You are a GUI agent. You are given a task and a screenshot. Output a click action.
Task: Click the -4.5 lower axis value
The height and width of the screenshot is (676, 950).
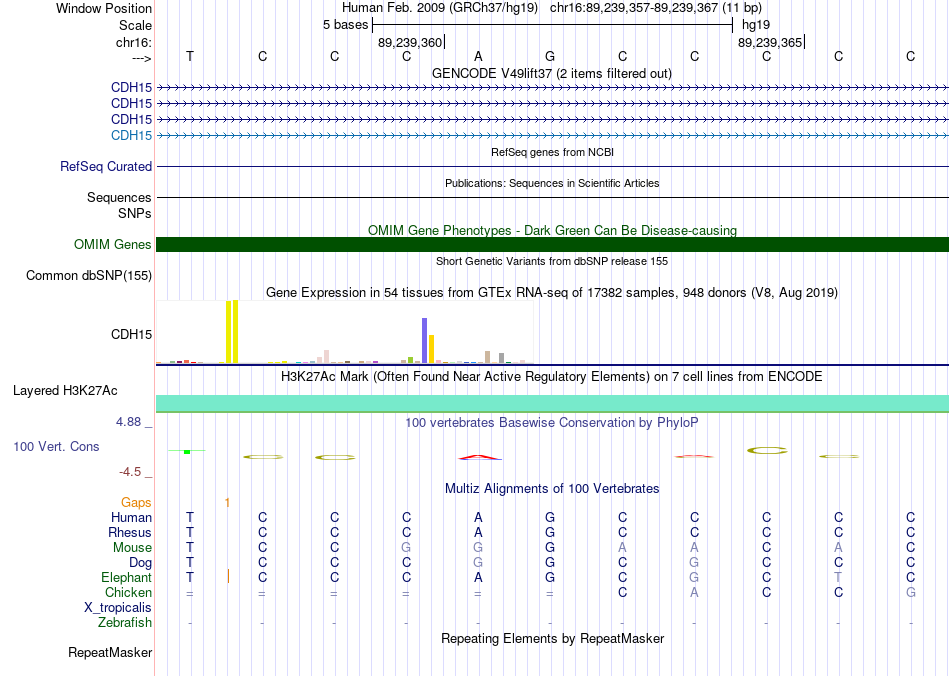(x=130, y=472)
